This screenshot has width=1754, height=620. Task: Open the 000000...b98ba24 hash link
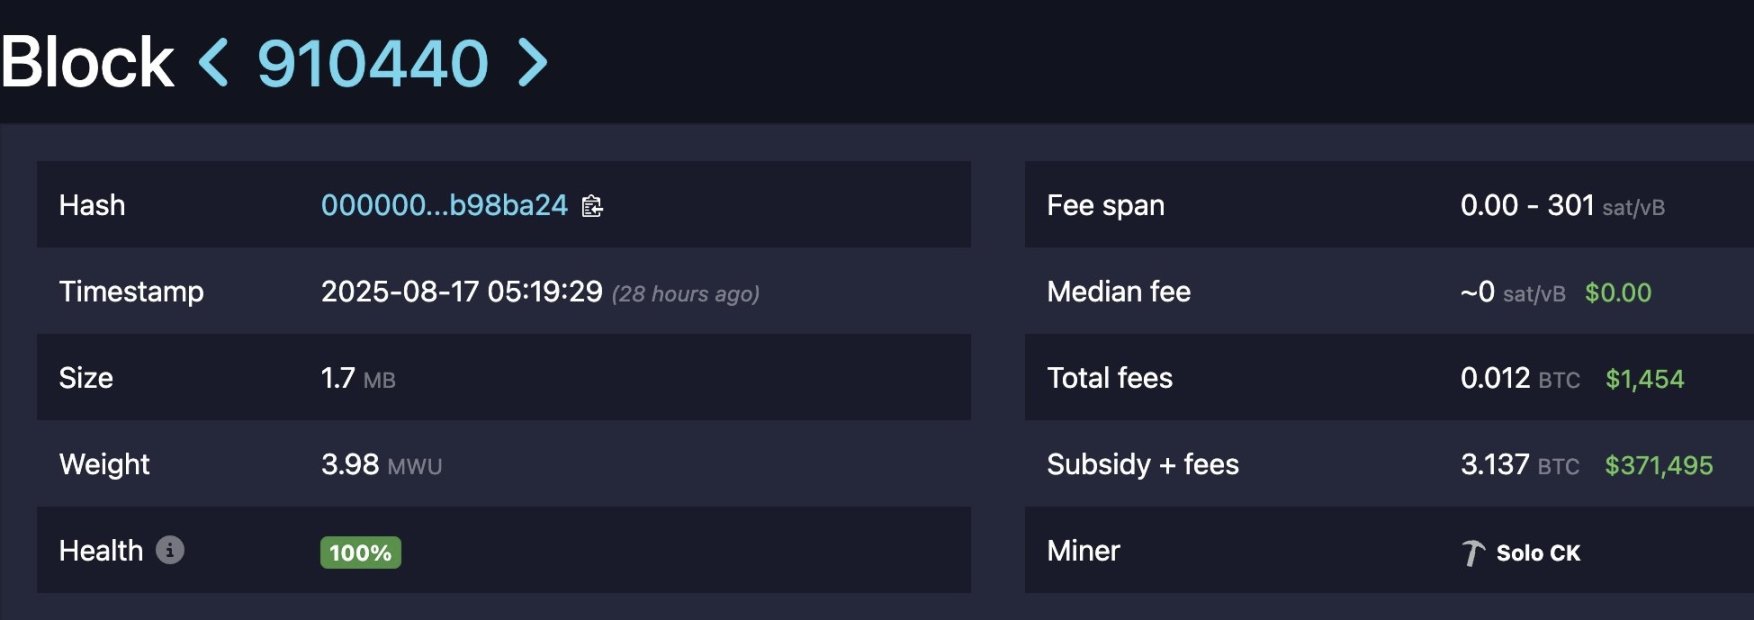tap(444, 205)
